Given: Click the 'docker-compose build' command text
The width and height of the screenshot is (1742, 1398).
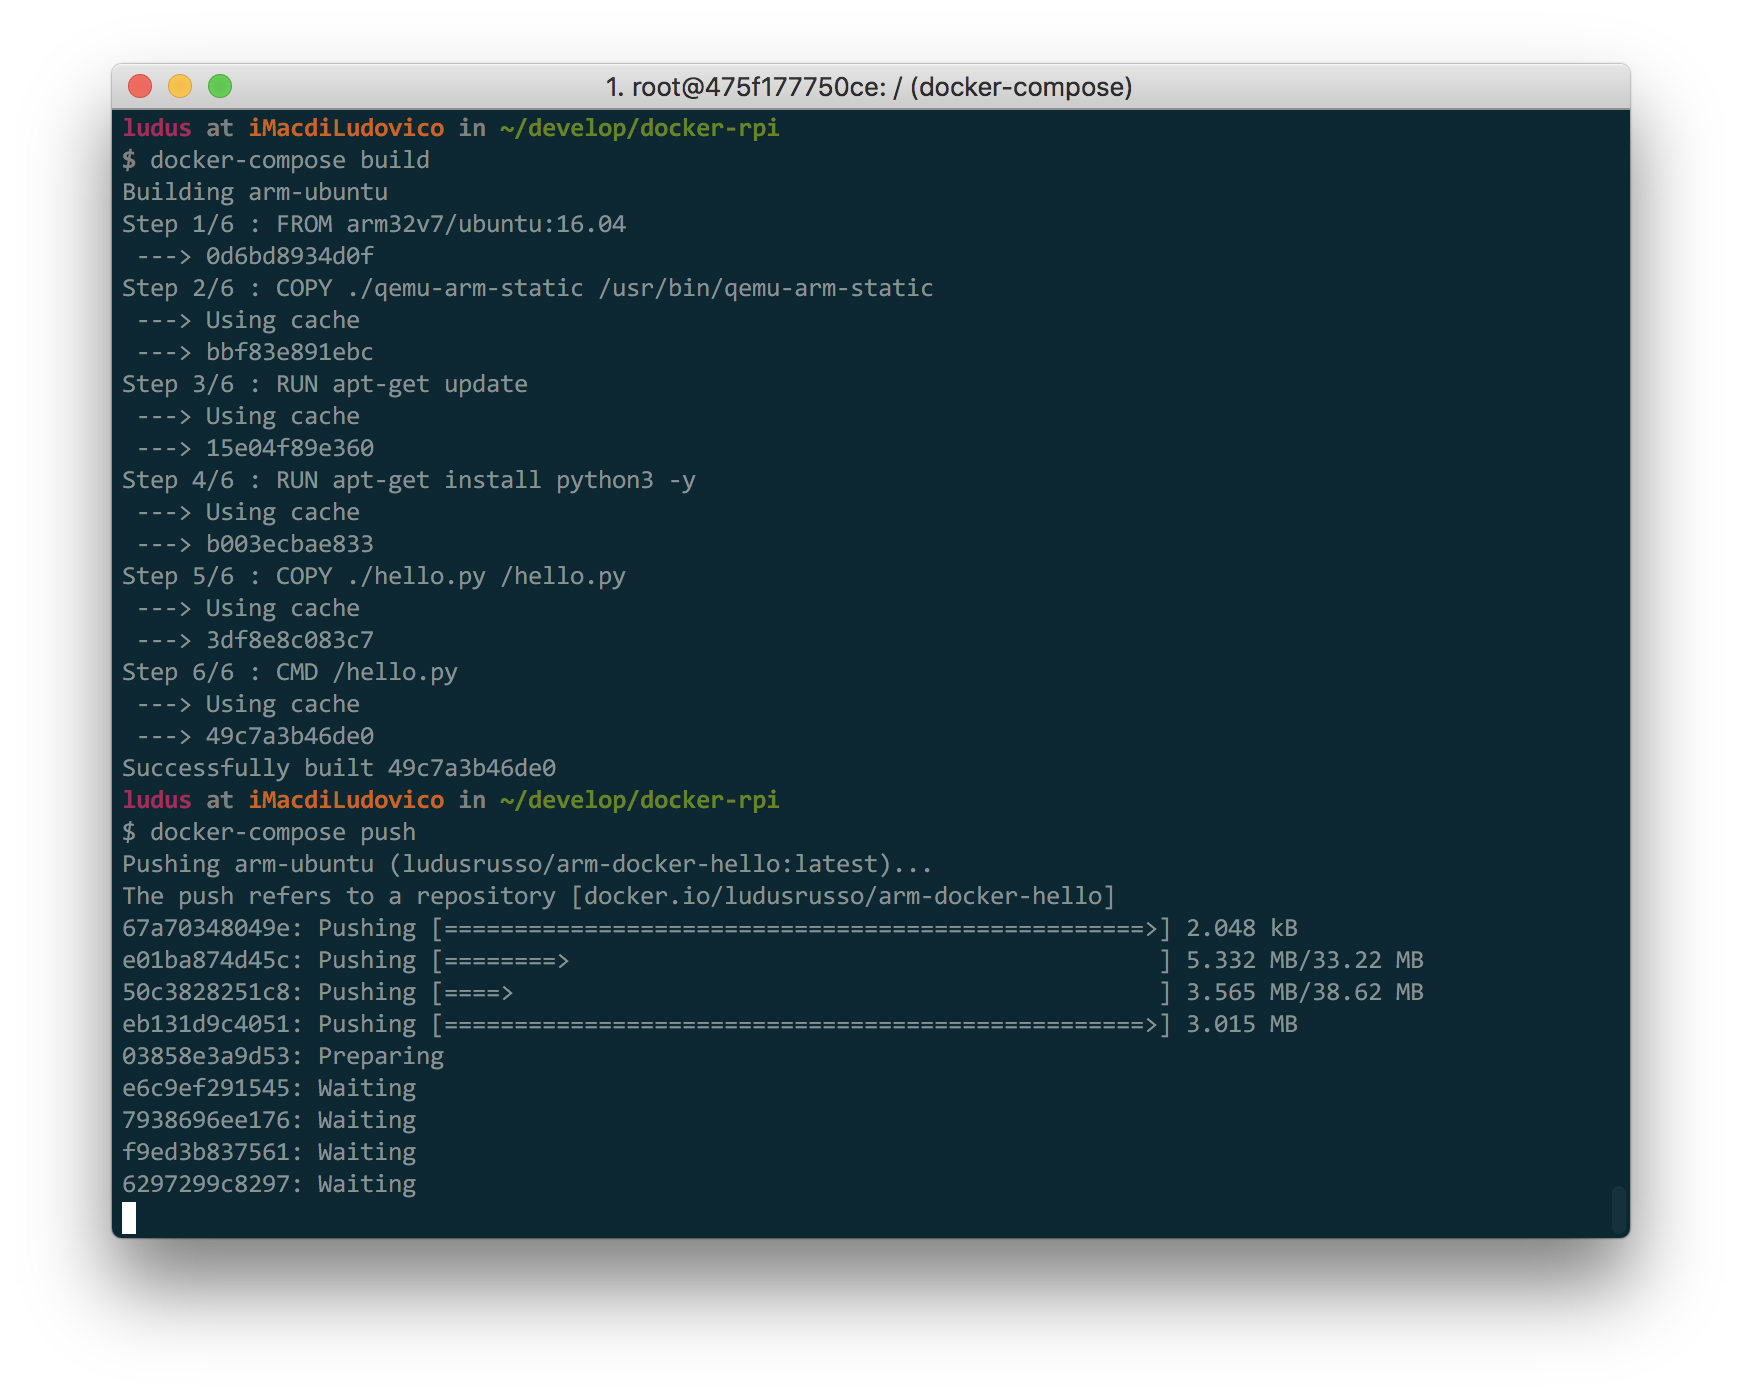Looking at the screenshot, I should [x=289, y=160].
